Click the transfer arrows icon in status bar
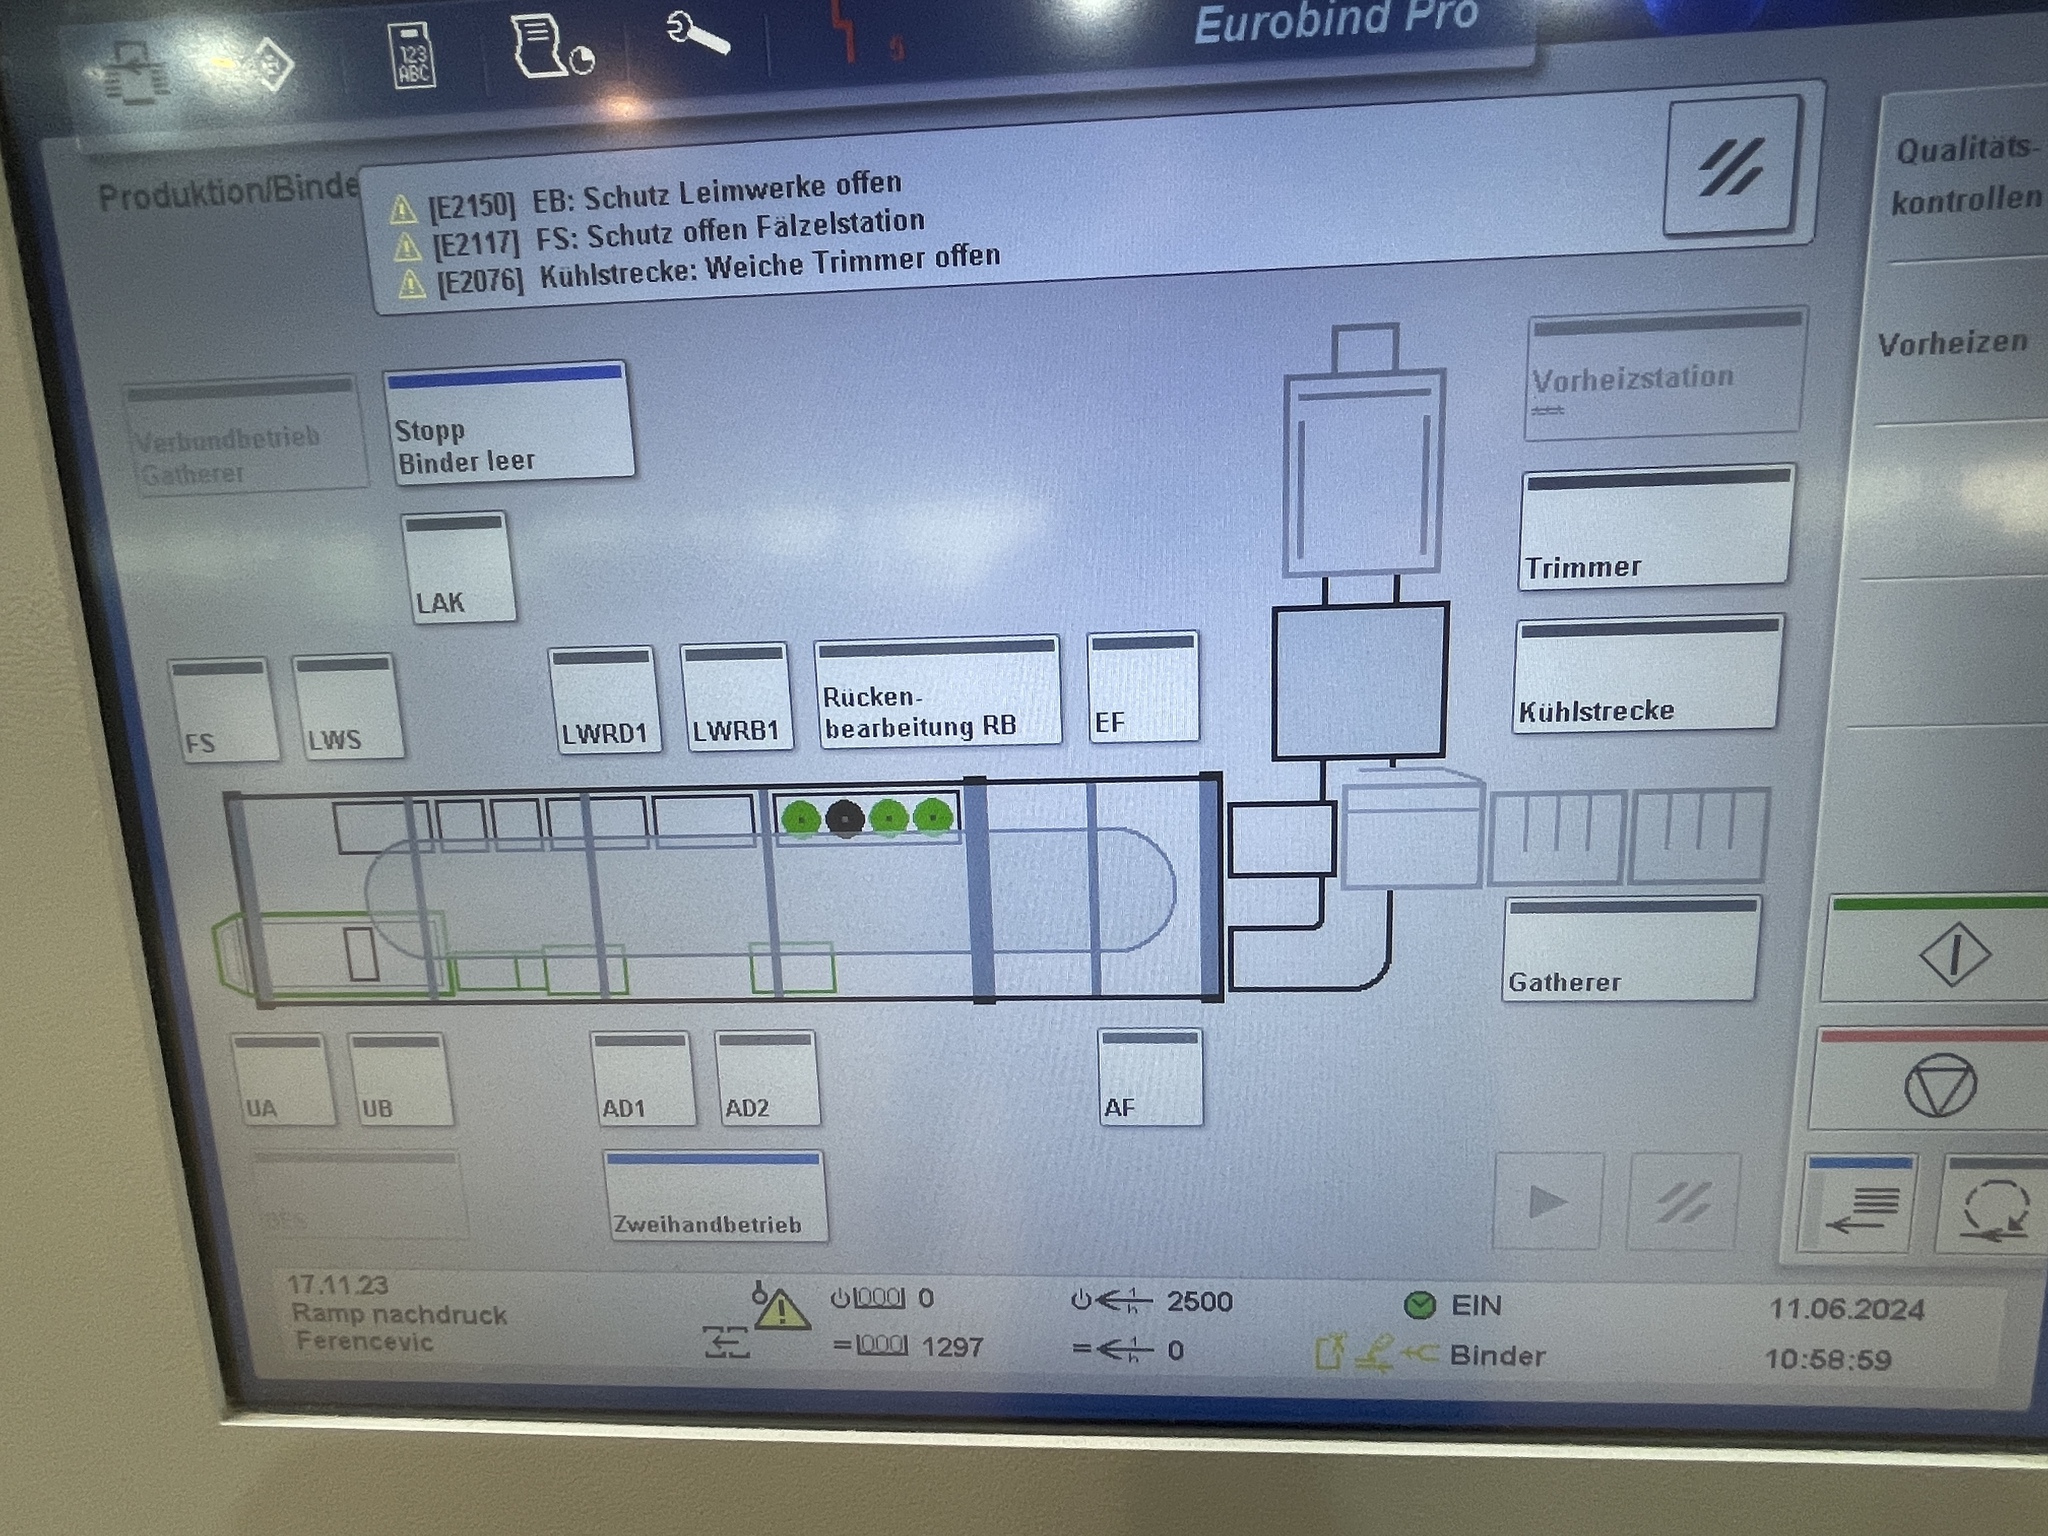 [x=727, y=1341]
